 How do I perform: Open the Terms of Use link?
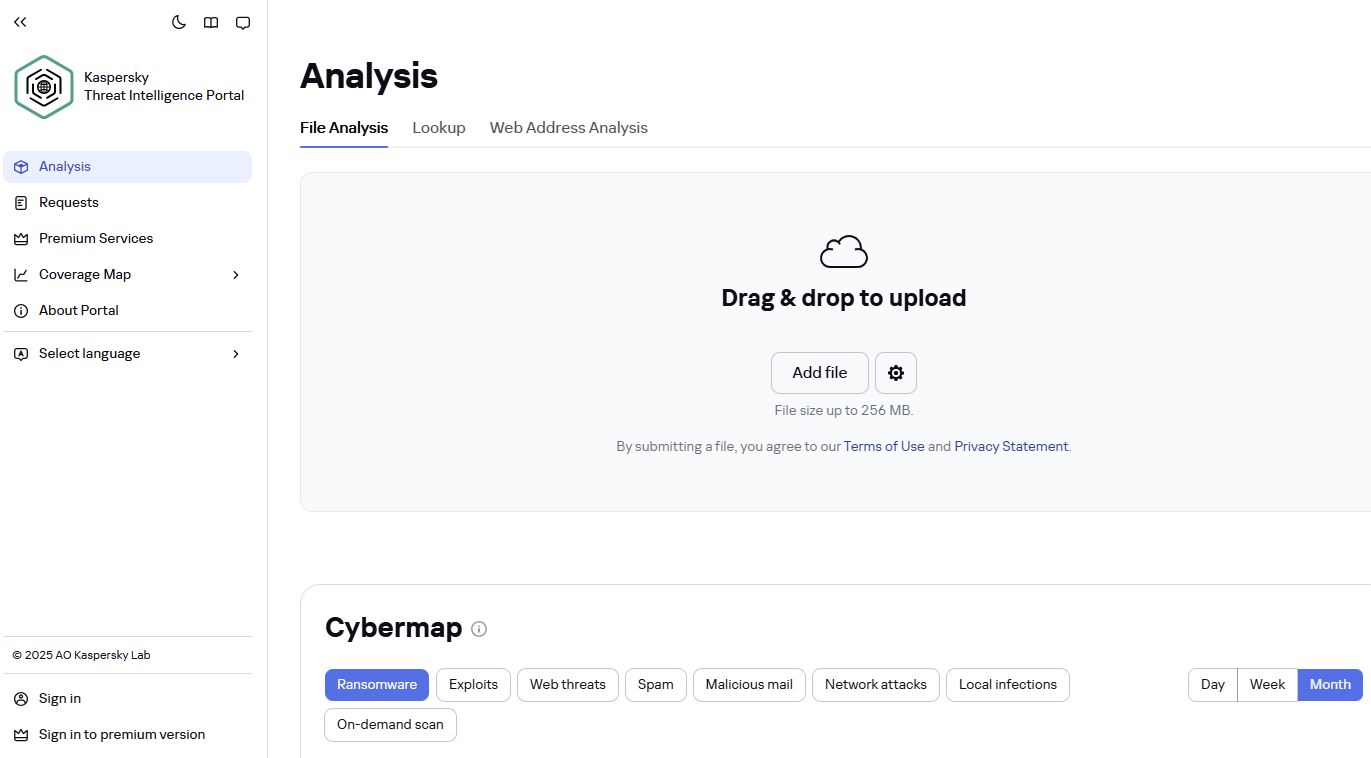(883, 446)
